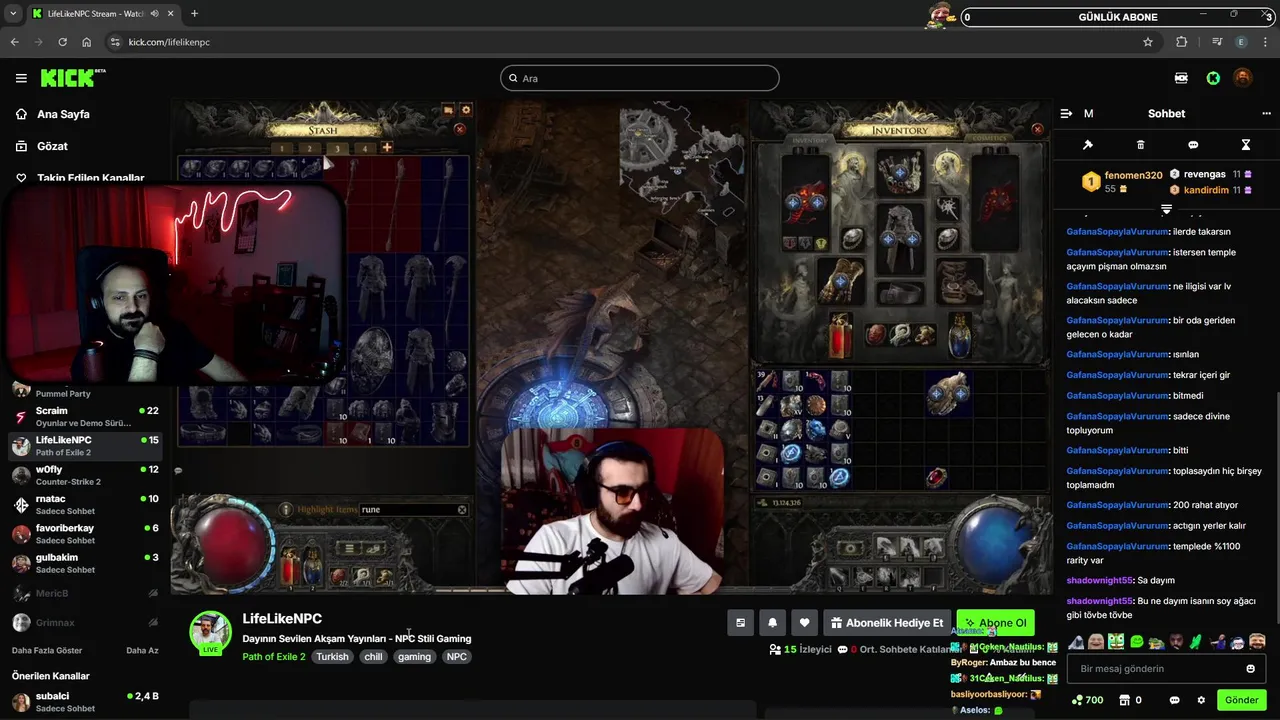The width and height of the screenshot is (1280, 720).
Task: Click the gaming tag
Action: tap(414, 657)
